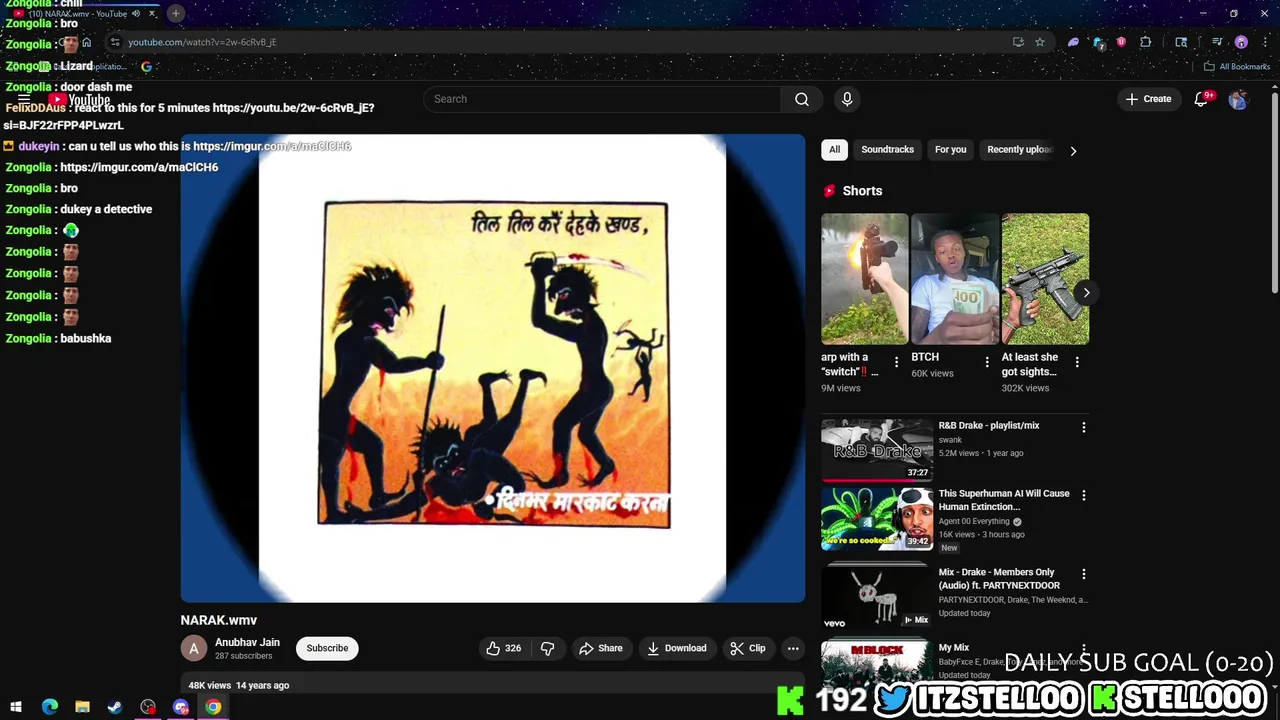Open options for 'At least she got sights' Short
This screenshot has height=720, width=1280.
pyautogui.click(x=1077, y=362)
